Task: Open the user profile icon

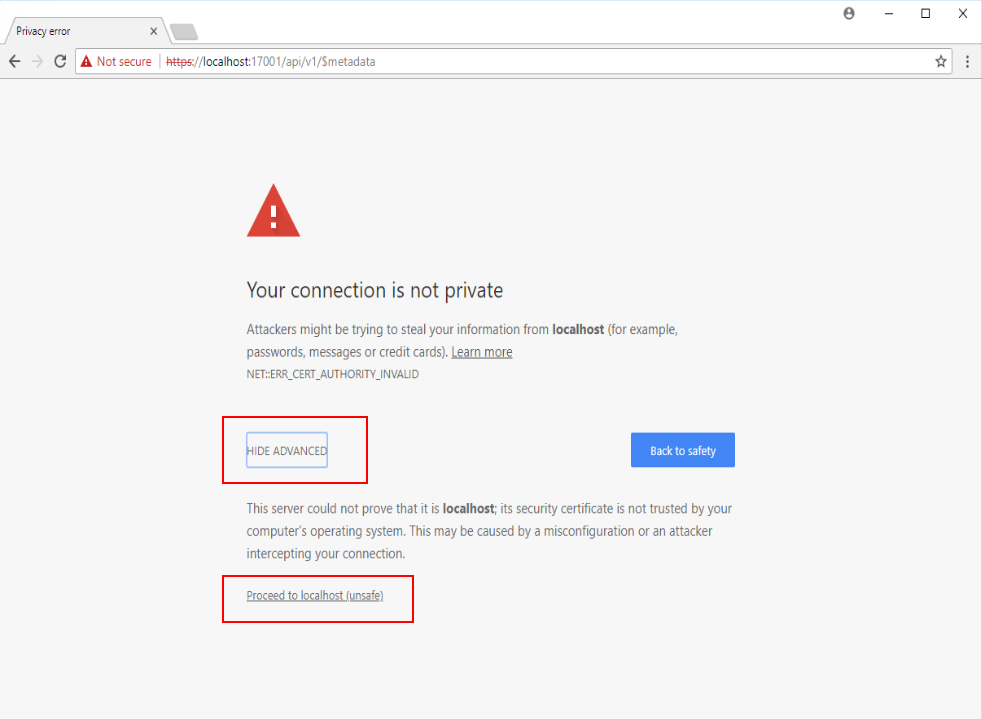Action: [x=849, y=14]
